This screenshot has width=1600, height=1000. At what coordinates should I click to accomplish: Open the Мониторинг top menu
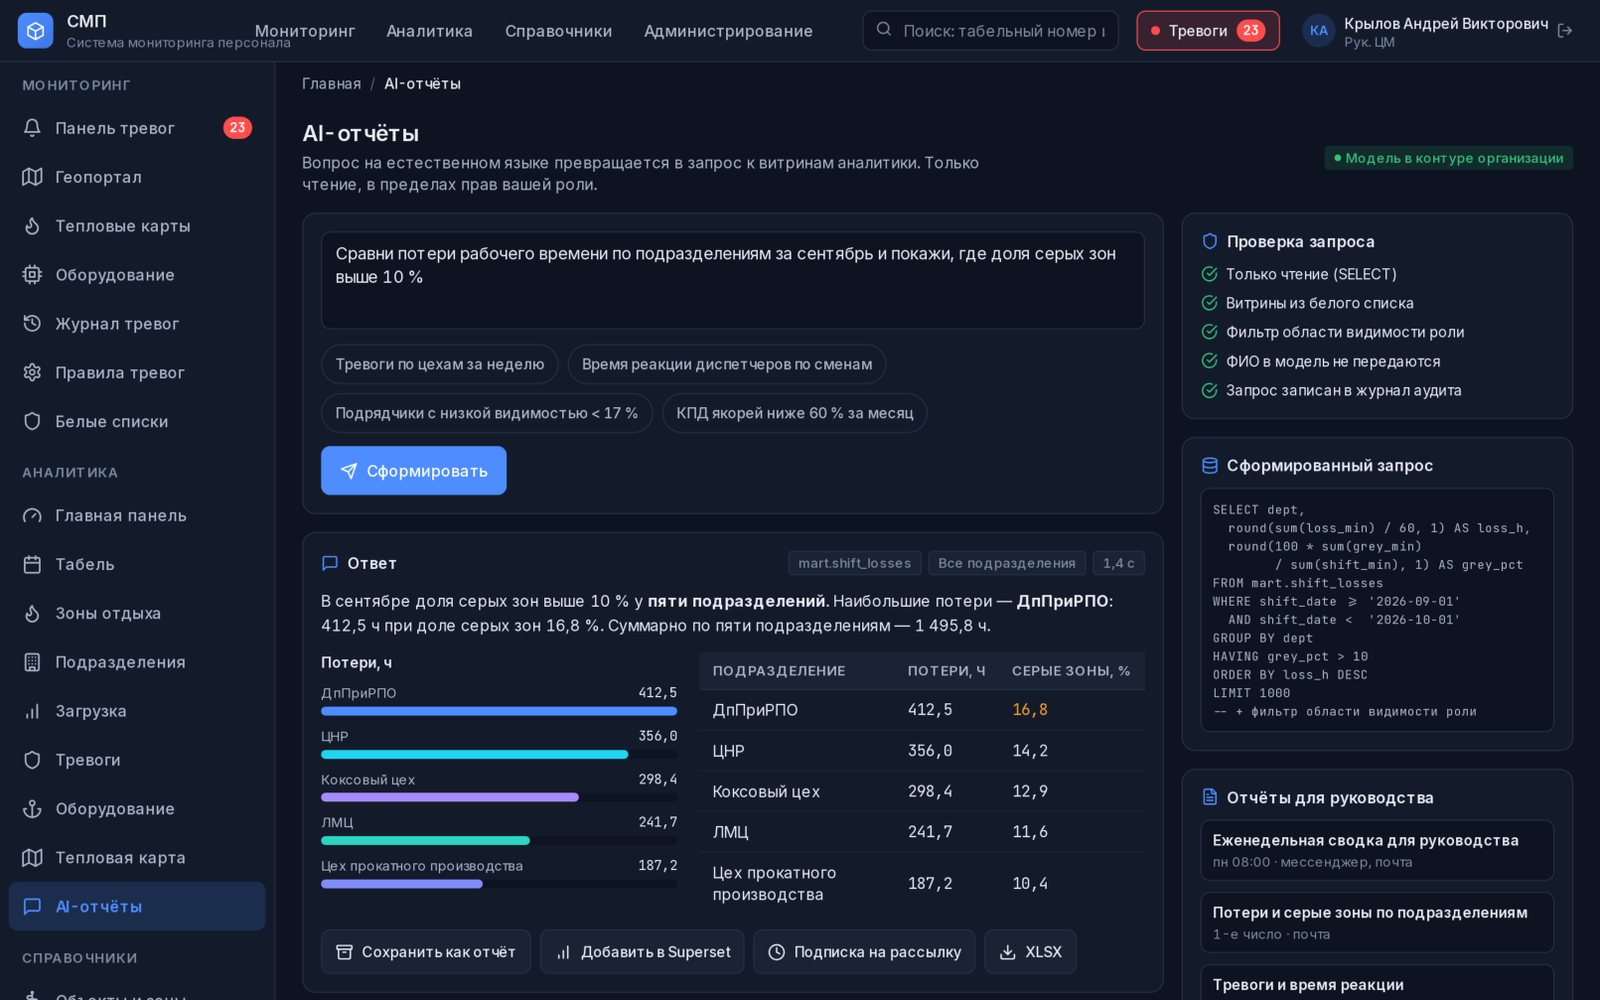tap(305, 31)
